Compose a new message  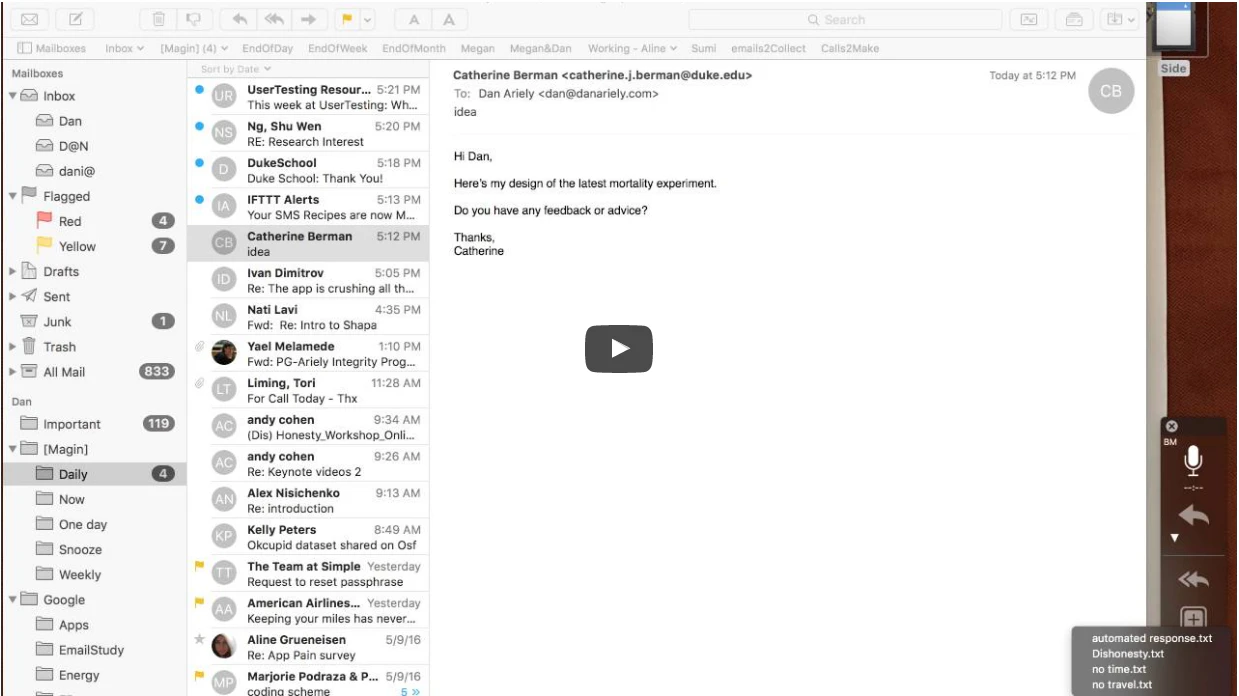click(76, 19)
